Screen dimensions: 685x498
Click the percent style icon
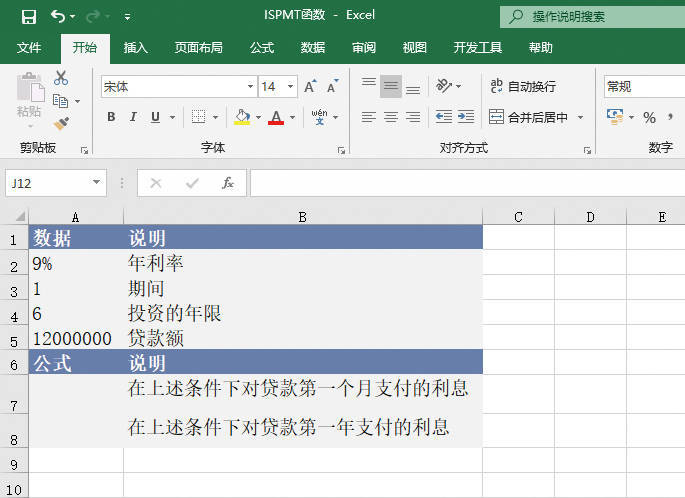[x=649, y=118]
